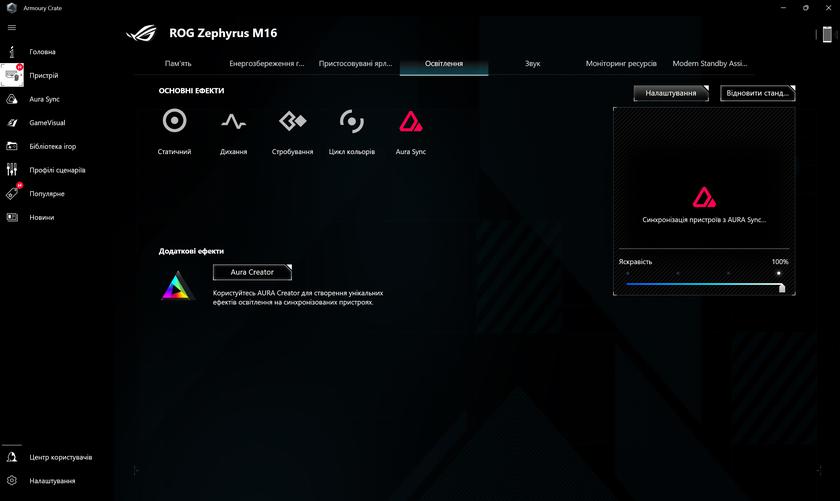This screenshot has width=840, height=501.
Task: Click the Aura Sync preview panel
Action: click(x=704, y=200)
